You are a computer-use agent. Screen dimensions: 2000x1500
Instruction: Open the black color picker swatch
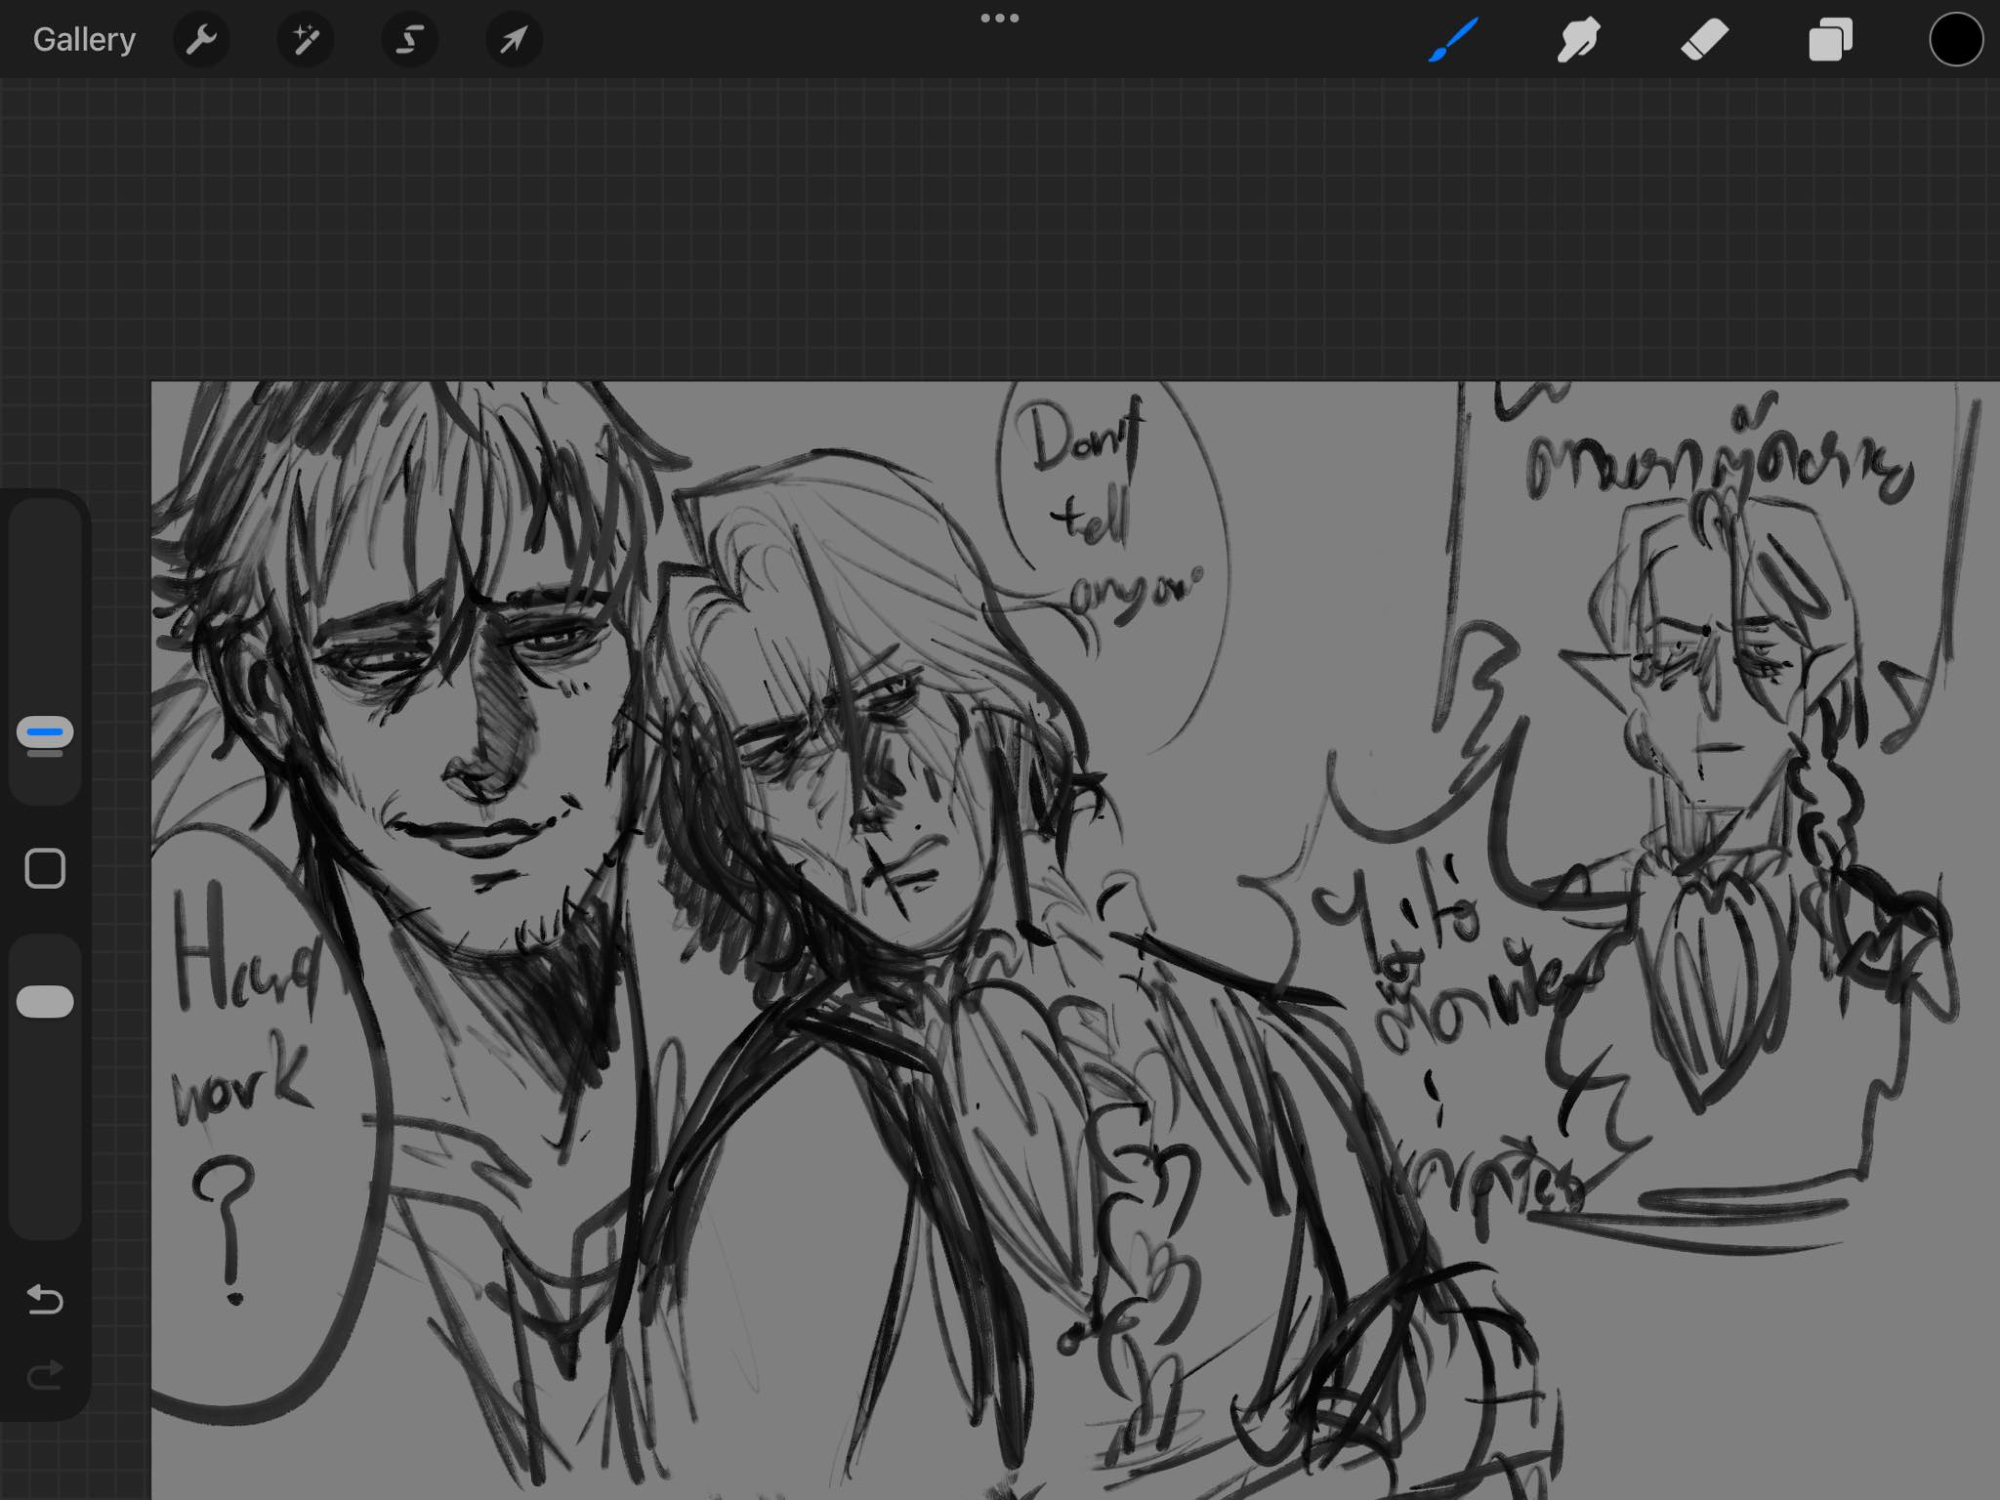(x=1955, y=40)
